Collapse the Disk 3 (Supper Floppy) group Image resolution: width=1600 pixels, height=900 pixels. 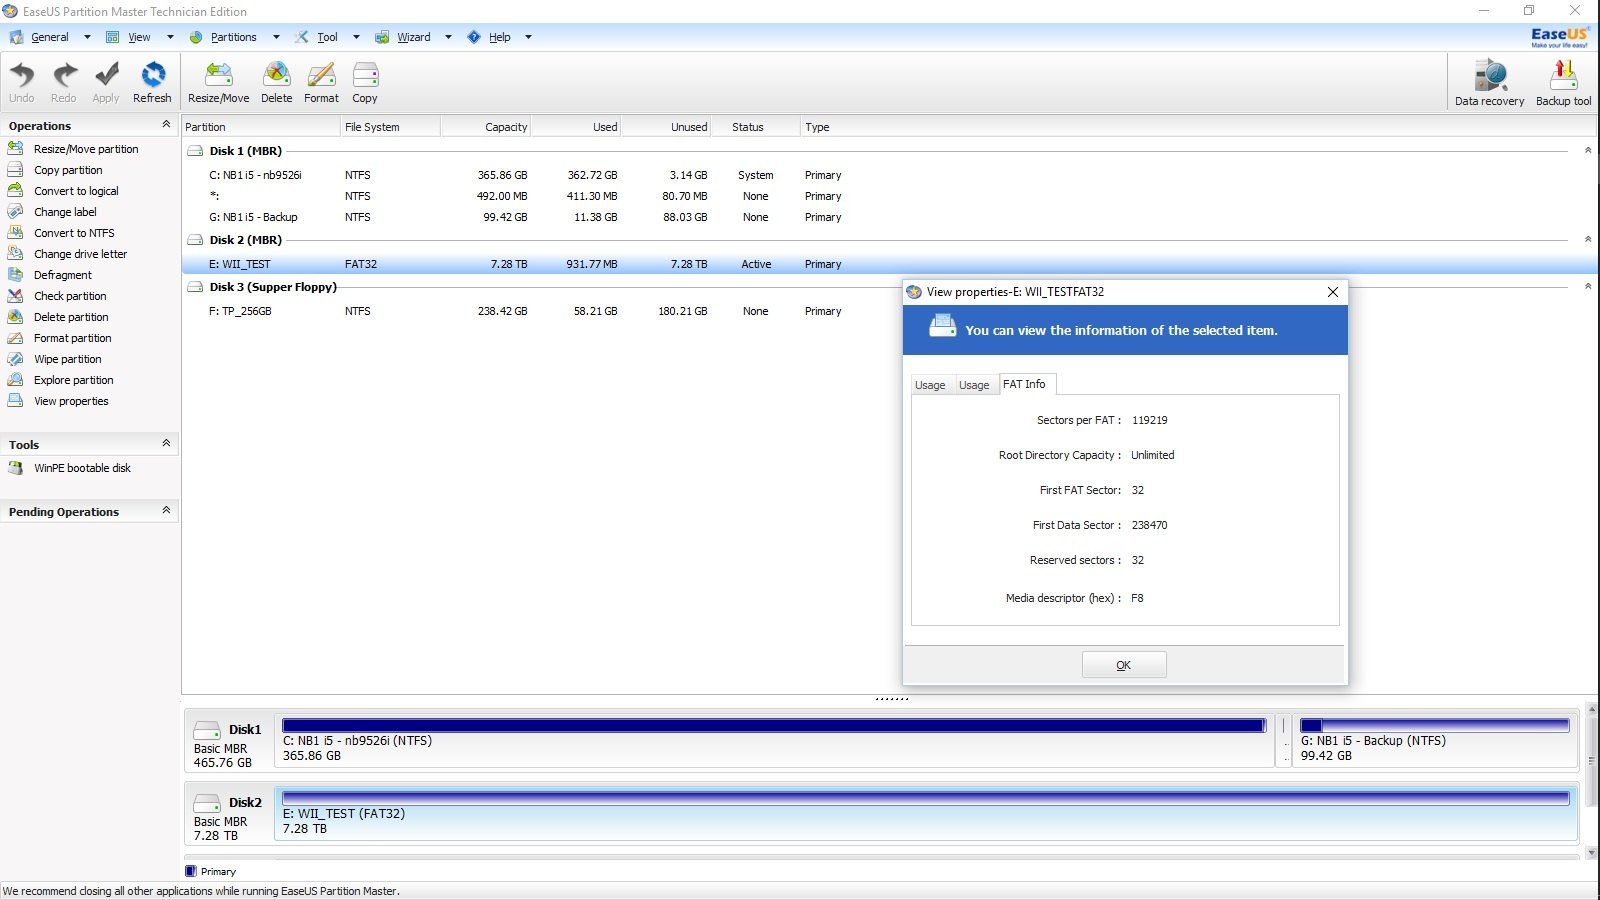click(x=1588, y=286)
